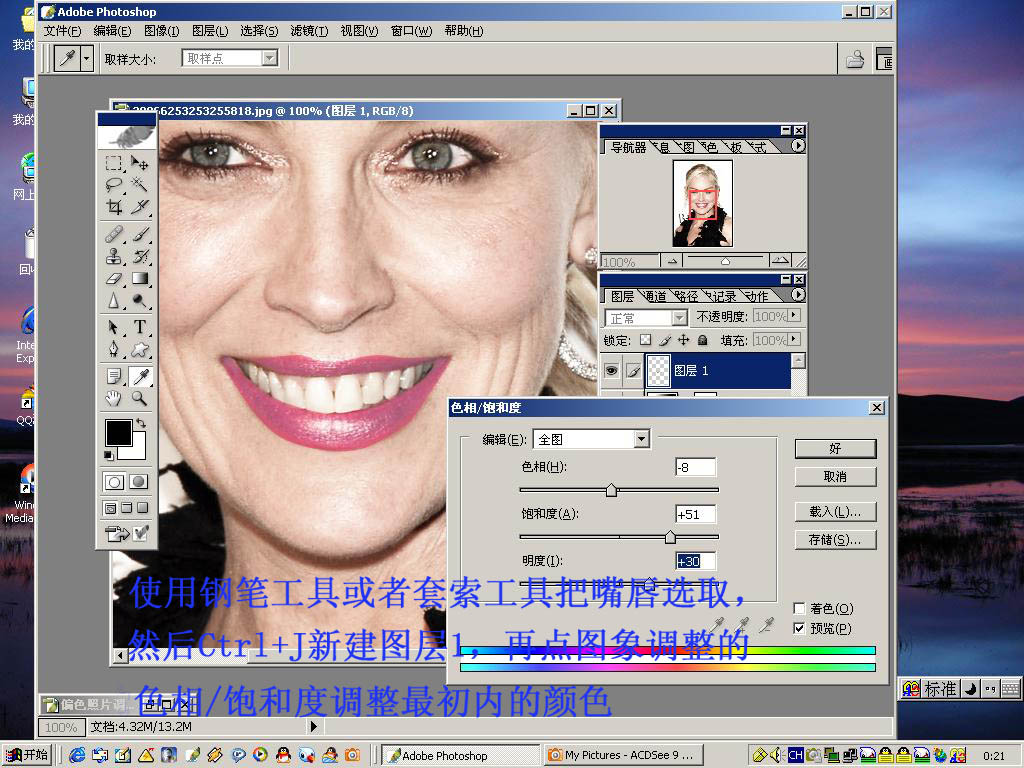Enable the 着色 checkbox

[799, 609]
